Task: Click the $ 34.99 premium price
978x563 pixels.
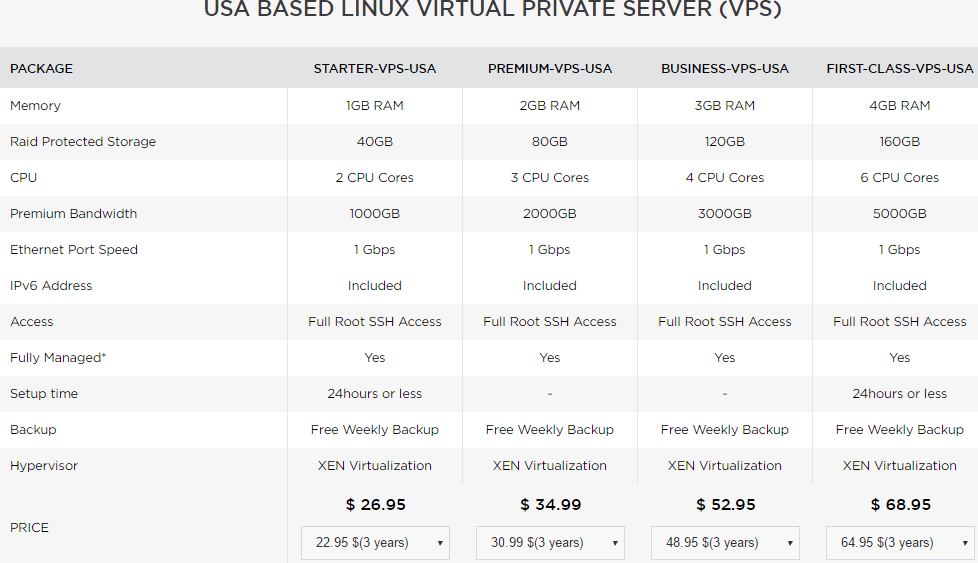Action: click(550, 505)
